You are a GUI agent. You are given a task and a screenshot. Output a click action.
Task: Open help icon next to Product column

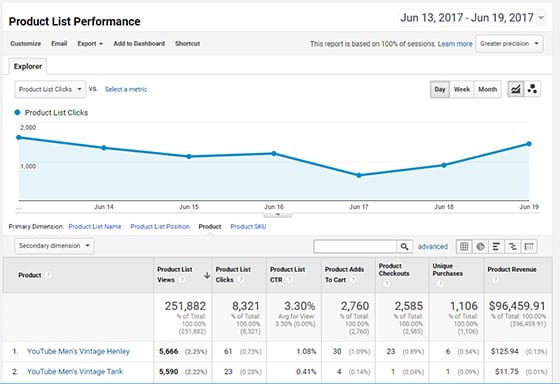point(48,275)
